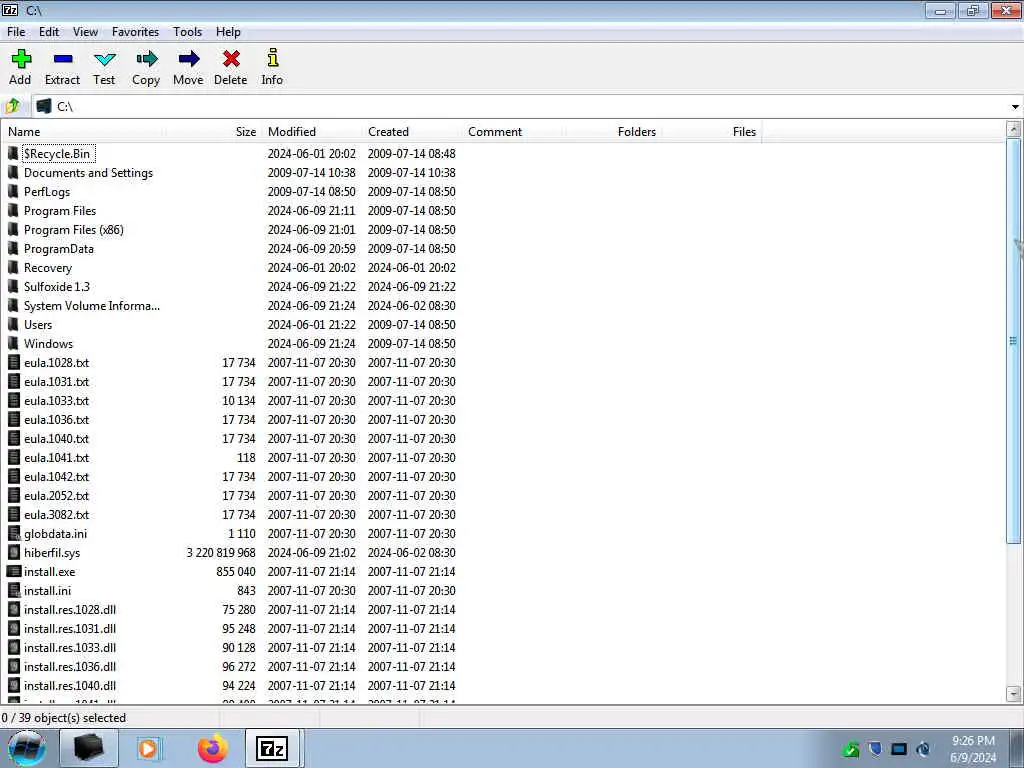1024x768 pixels.
Task: Select the install.res.1033.dll file icon
Action: [x=14, y=647]
